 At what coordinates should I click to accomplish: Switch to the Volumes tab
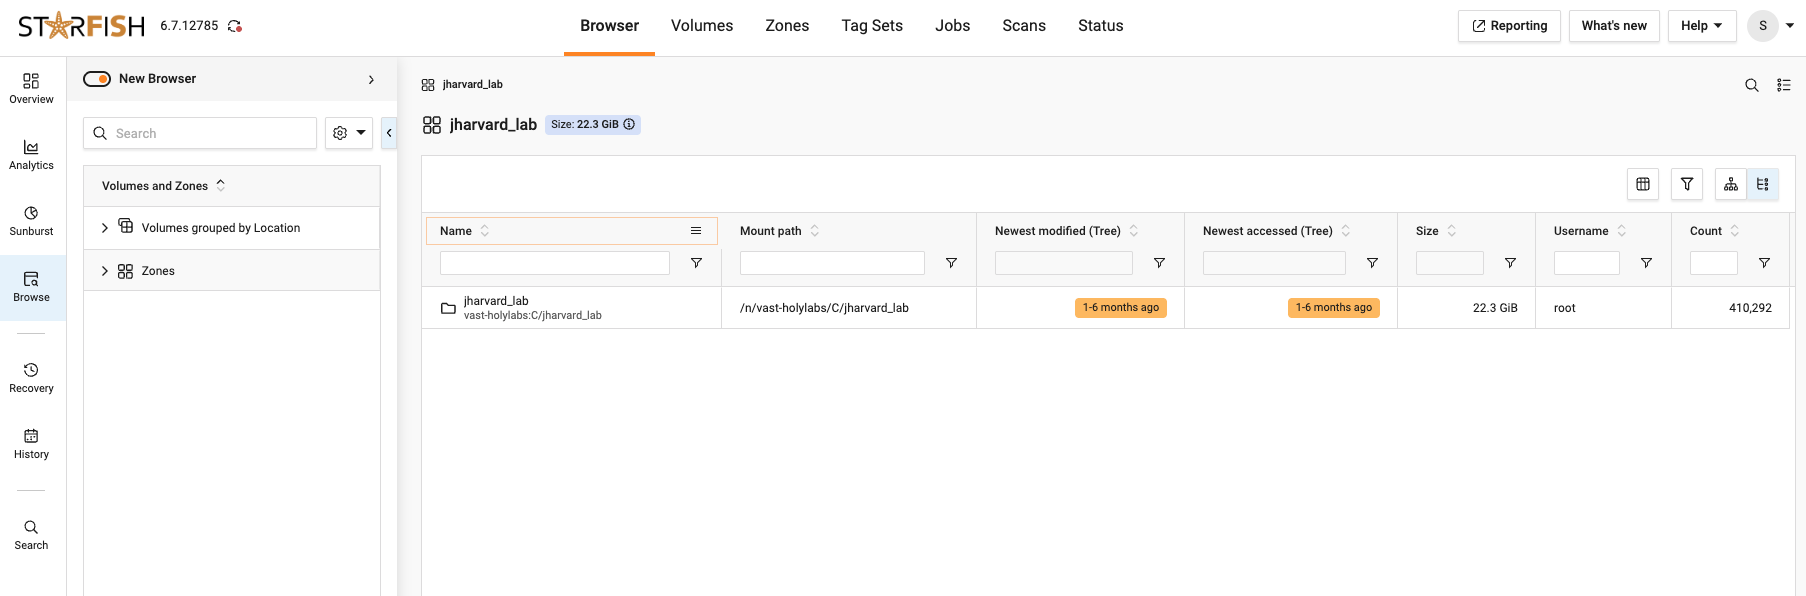click(x=701, y=26)
